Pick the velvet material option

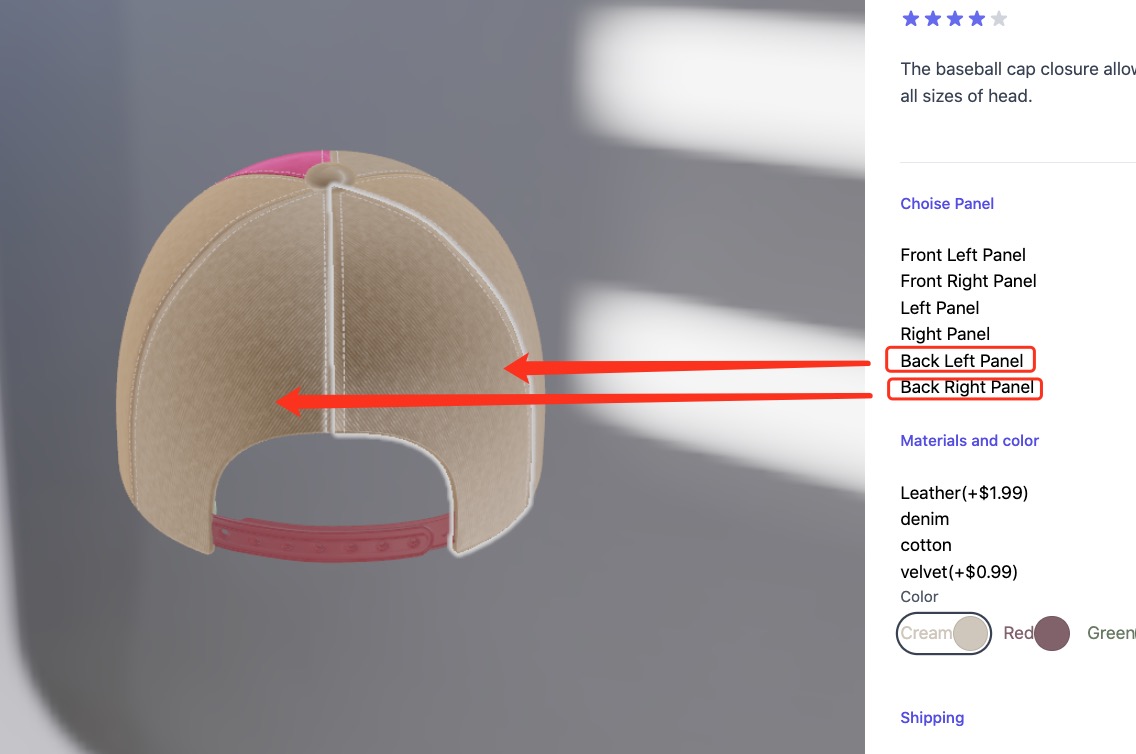958,572
